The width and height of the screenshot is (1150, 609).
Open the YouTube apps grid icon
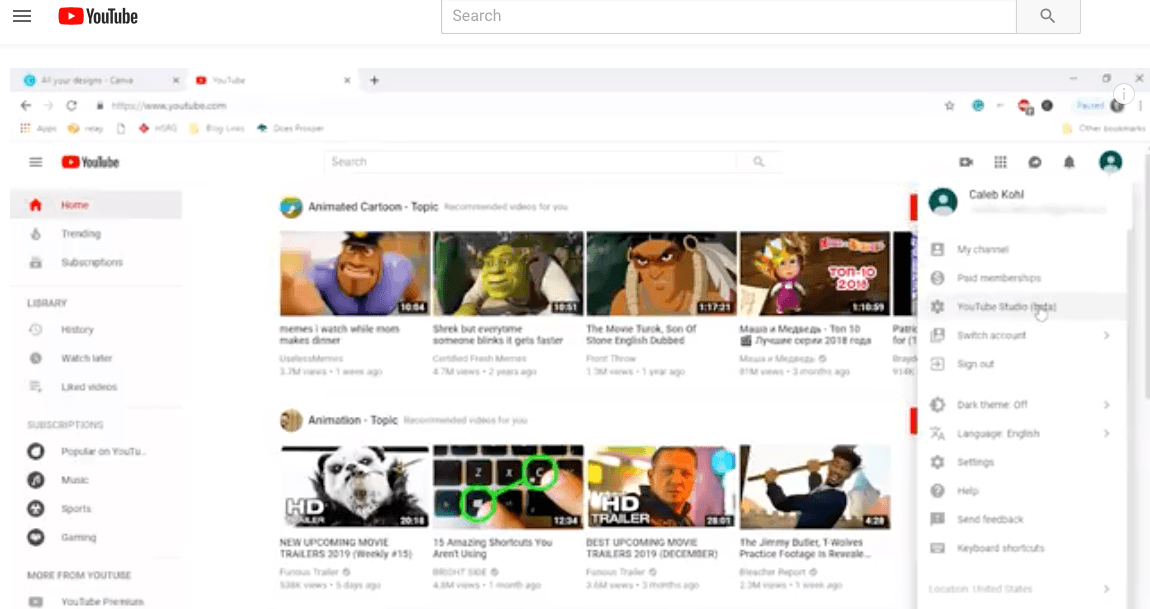point(1000,162)
